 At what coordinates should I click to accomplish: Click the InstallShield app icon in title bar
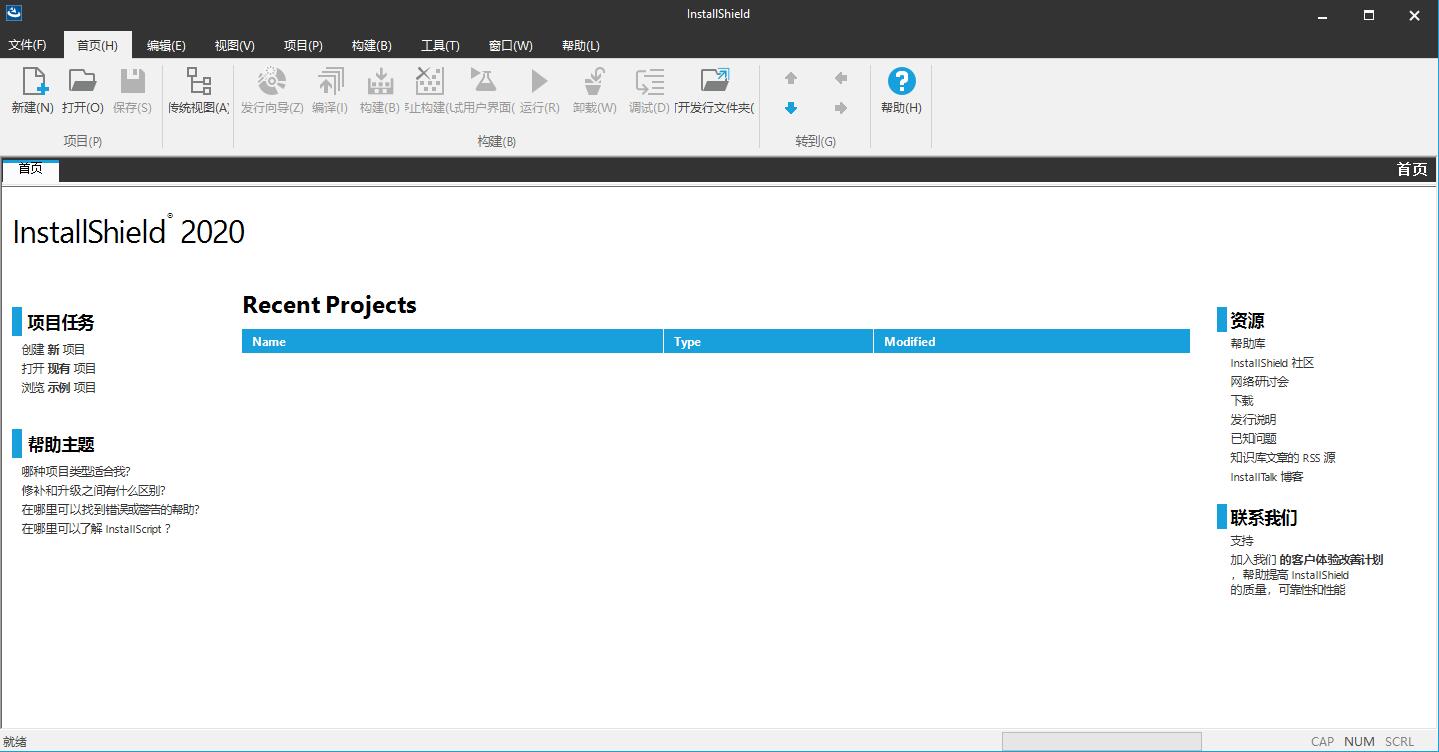(x=14, y=14)
